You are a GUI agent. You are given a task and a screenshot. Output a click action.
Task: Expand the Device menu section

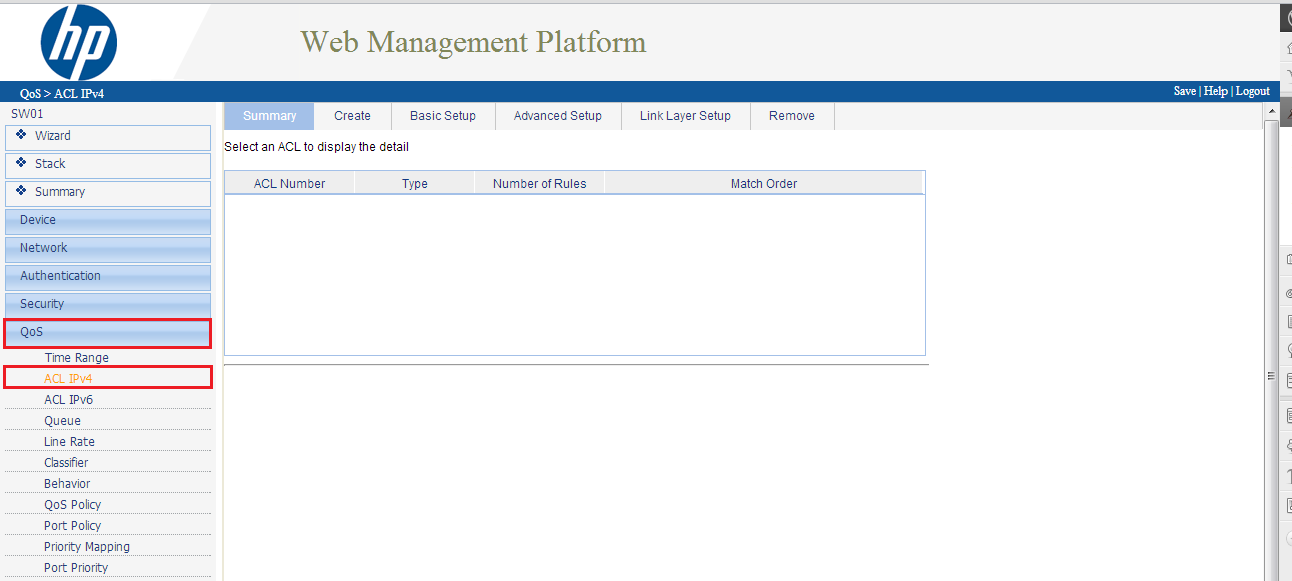[x=108, y=220]
